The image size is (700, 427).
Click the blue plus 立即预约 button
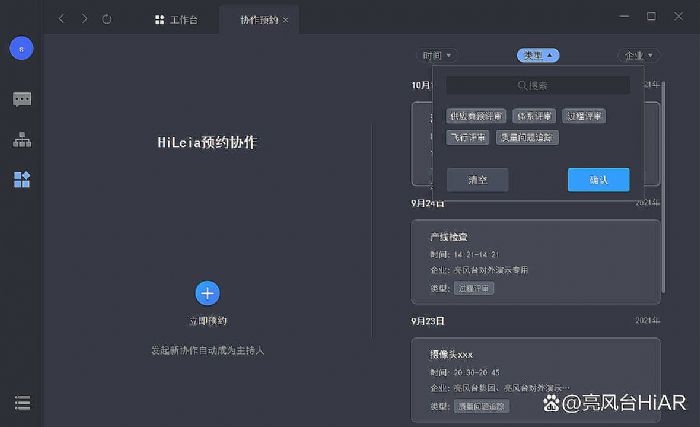pyautogui.click(x=207, y=293)
